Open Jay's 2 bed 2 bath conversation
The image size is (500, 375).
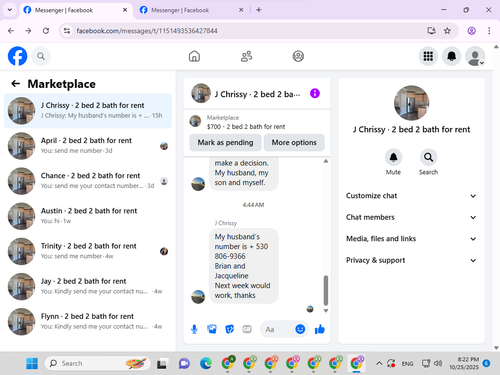point(88,286)
